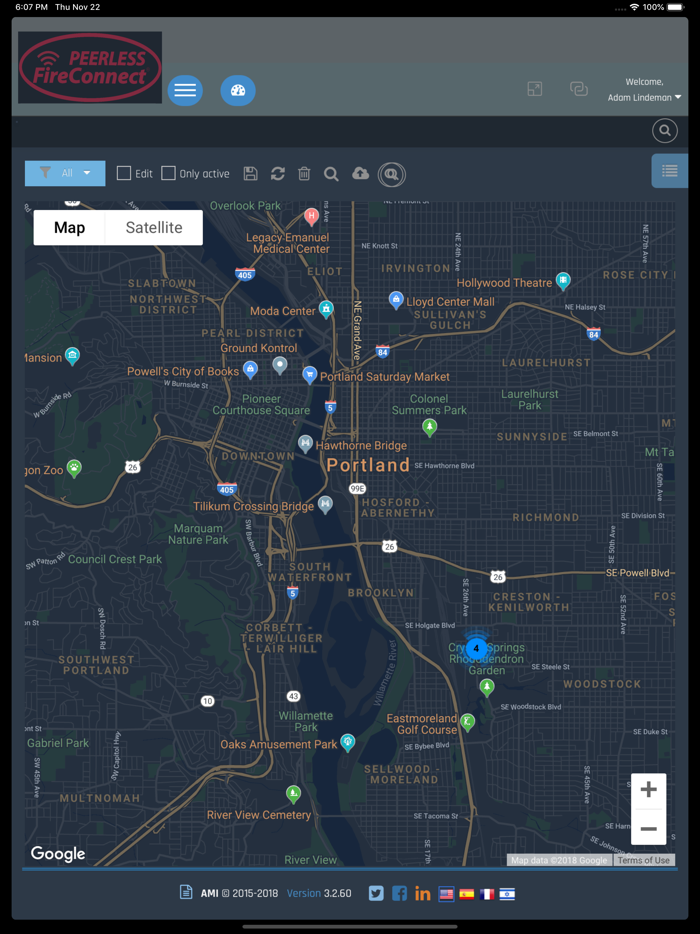The height and width of the screenshot is (934, 700).
Task: Click the Portland Saturday Market cart marker
Action: [x=309, y=375]
